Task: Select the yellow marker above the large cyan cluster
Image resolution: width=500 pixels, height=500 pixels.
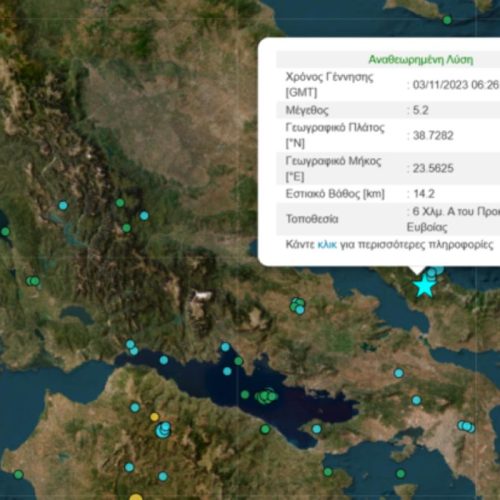Action: click(154, 417)
